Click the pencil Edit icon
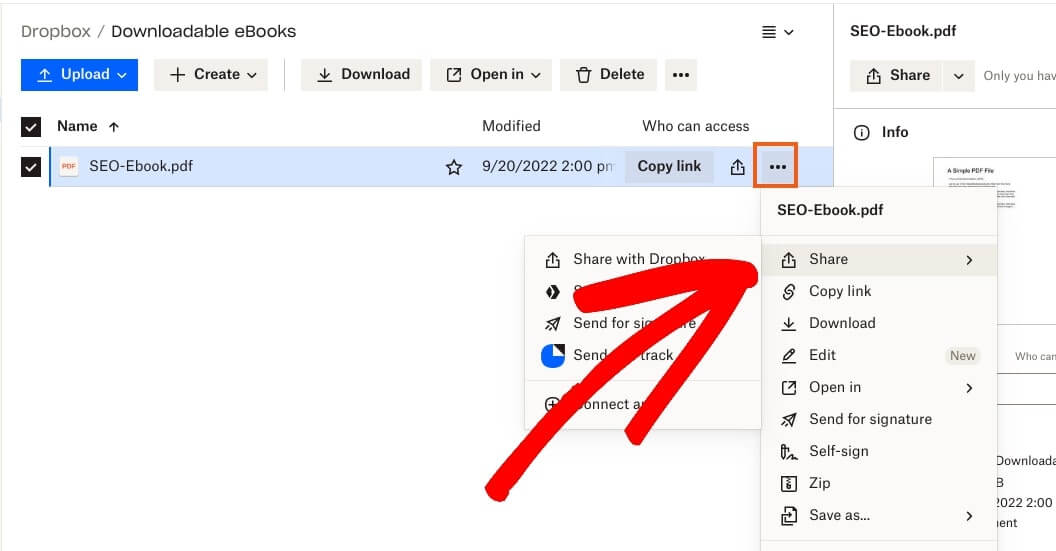The height and width of the screenshot is (551, 1056). [789, 356]
